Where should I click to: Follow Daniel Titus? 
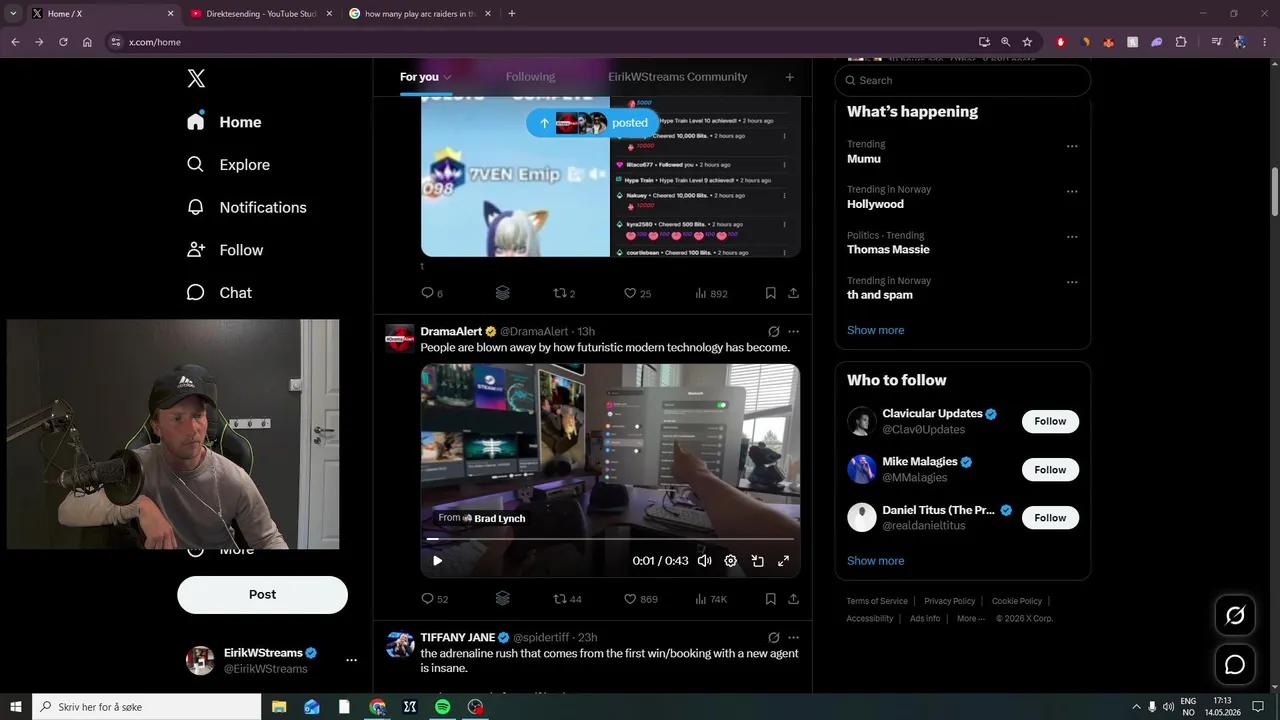tap(1050, 517)
